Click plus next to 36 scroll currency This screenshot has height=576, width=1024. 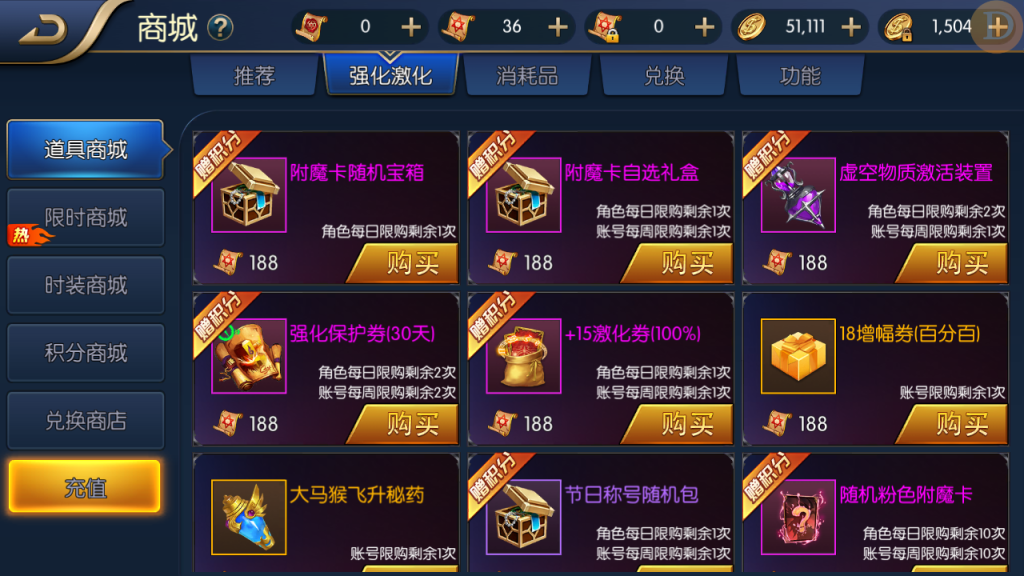[557, 27]
